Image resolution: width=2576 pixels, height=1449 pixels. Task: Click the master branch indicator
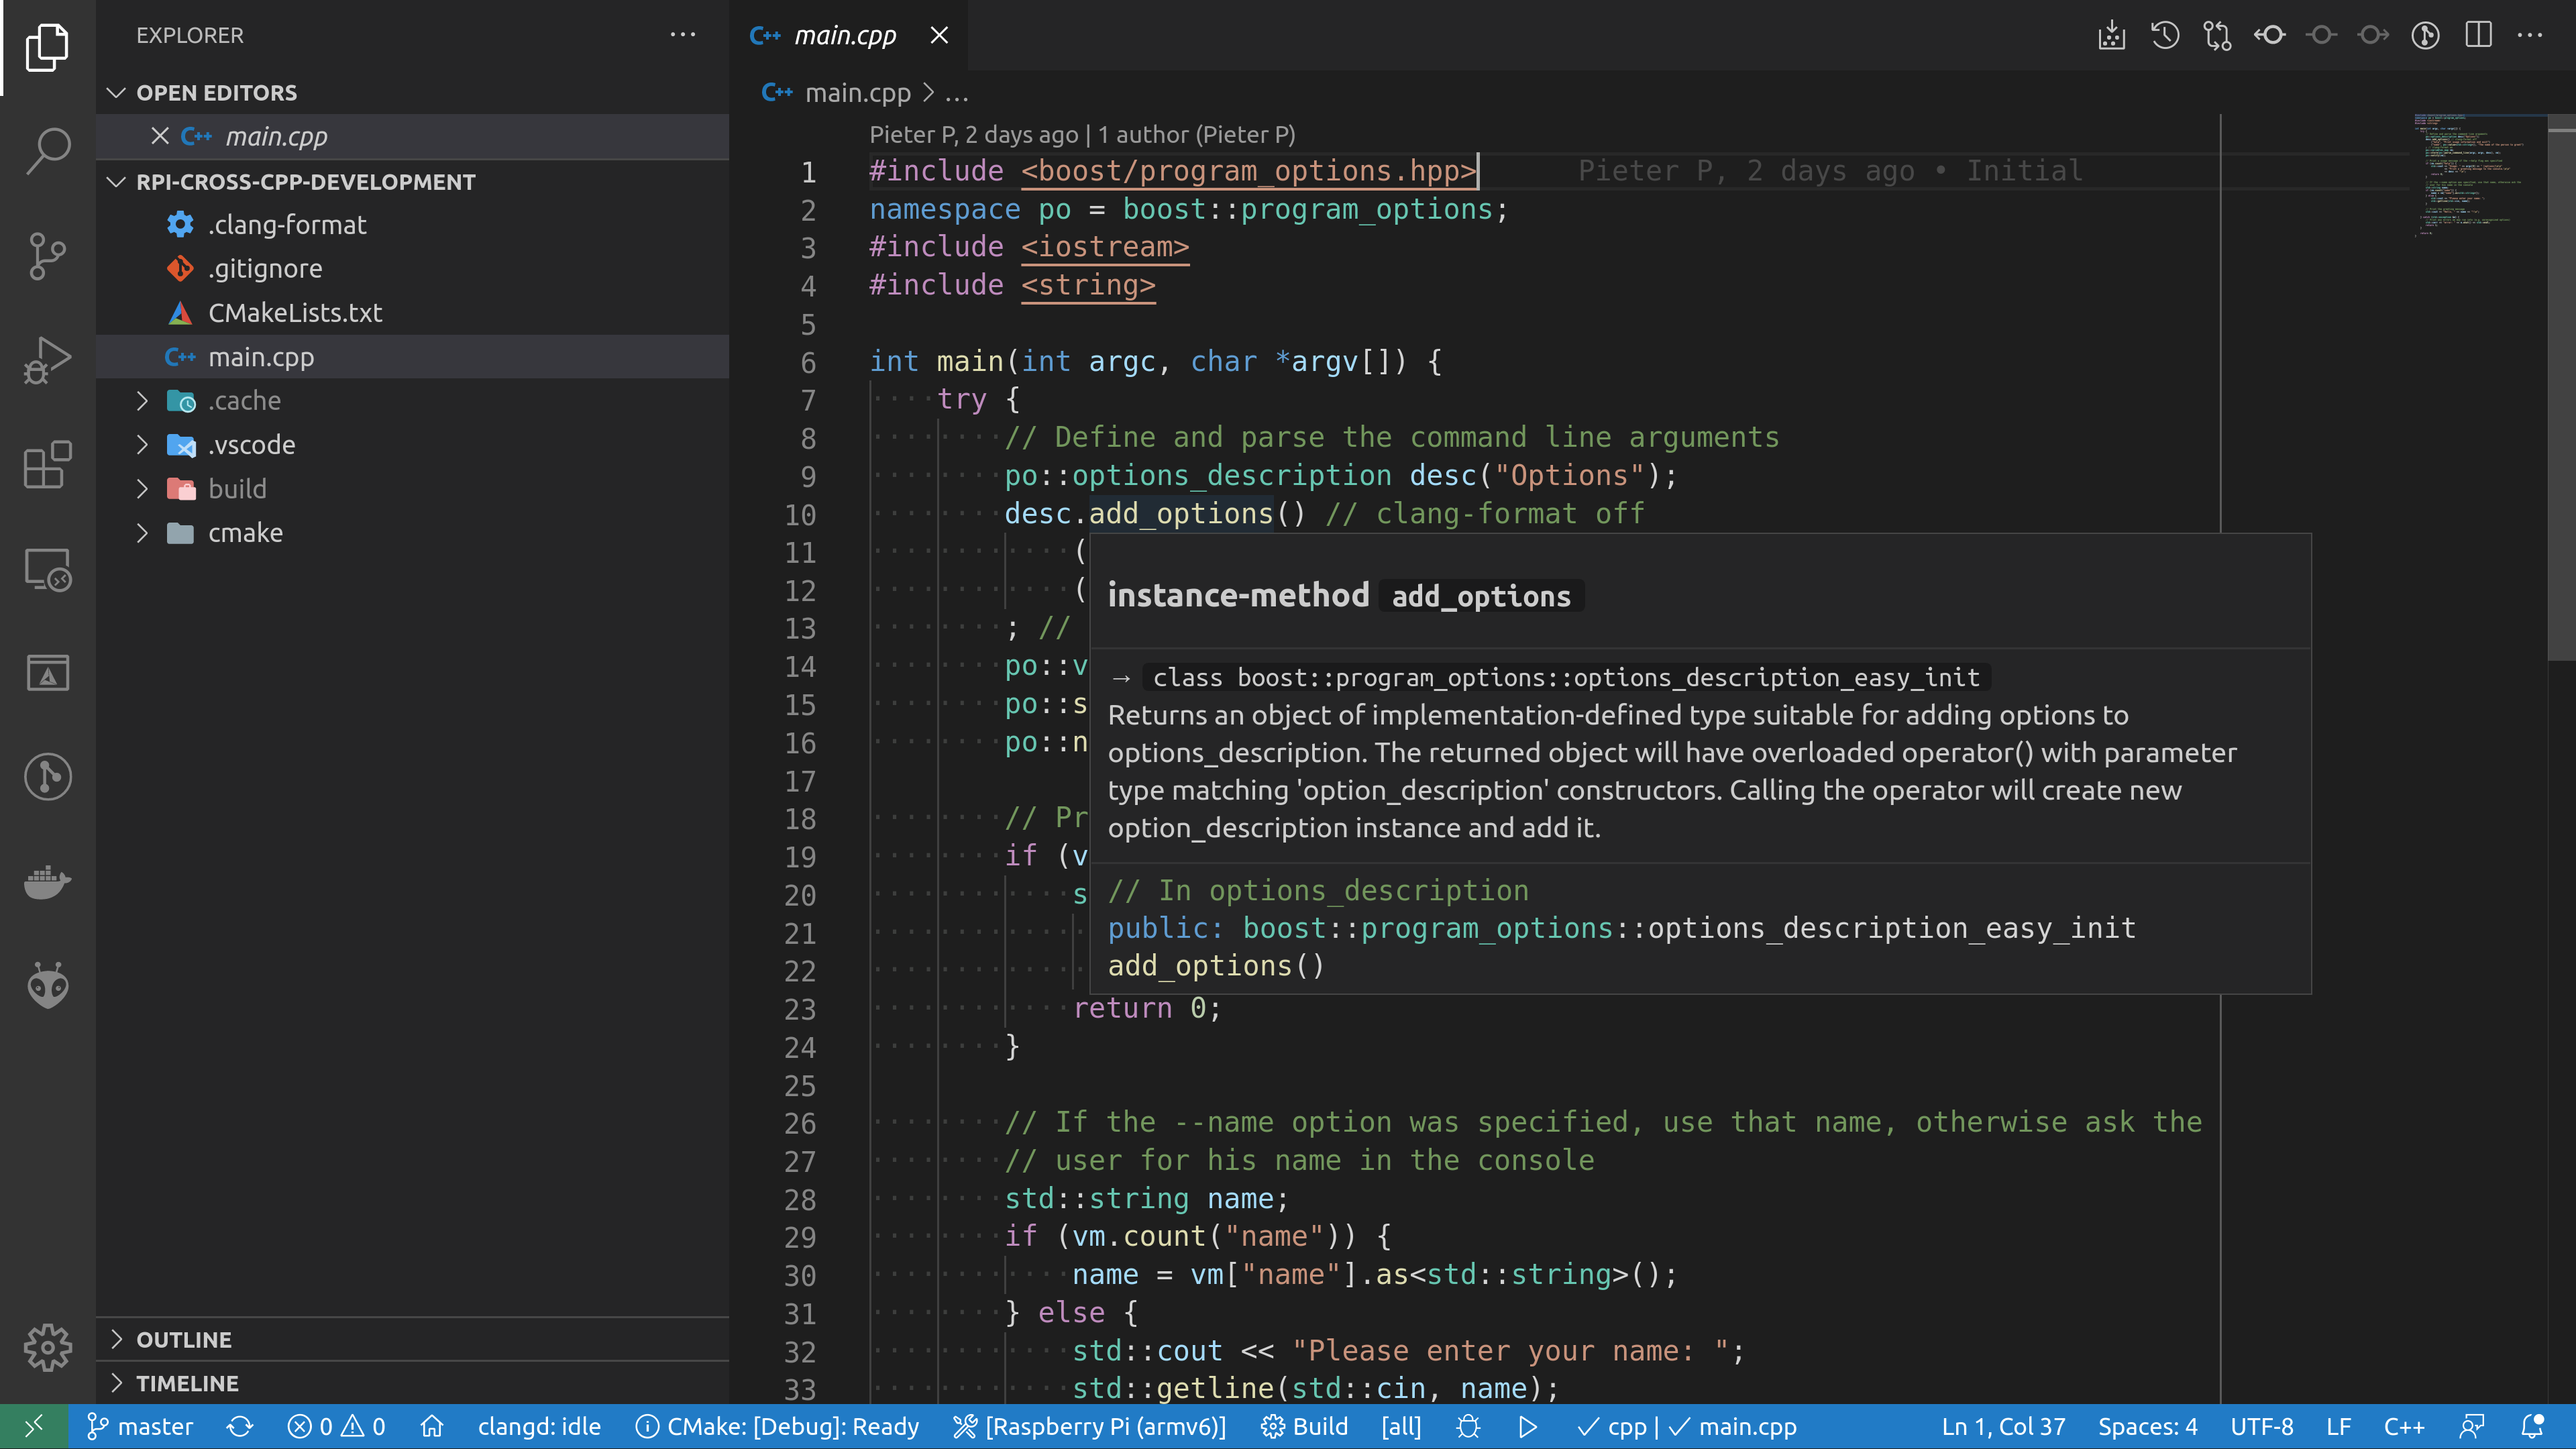(139, 1427)
